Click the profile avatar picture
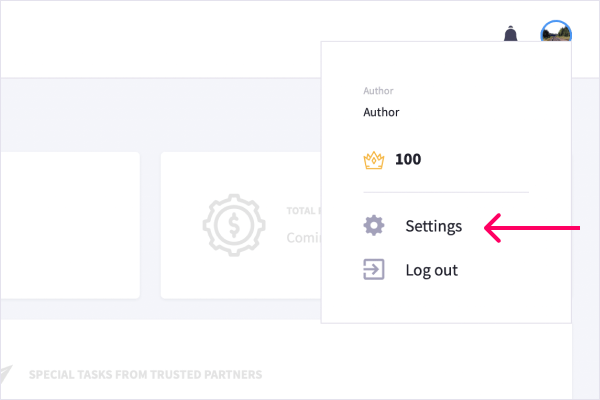The height and width of the screenshot is (400, 600). point(556,31)
